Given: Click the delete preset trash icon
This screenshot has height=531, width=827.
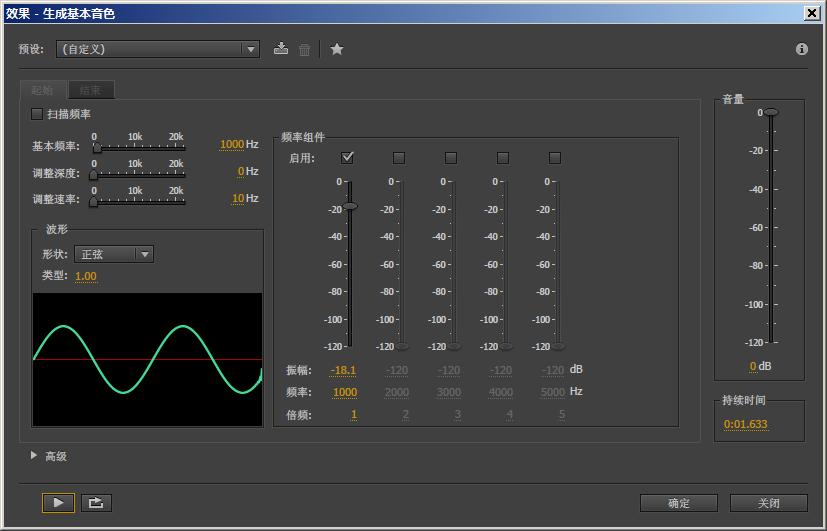Looking at the screenshot, I should (x=304, y=50).
